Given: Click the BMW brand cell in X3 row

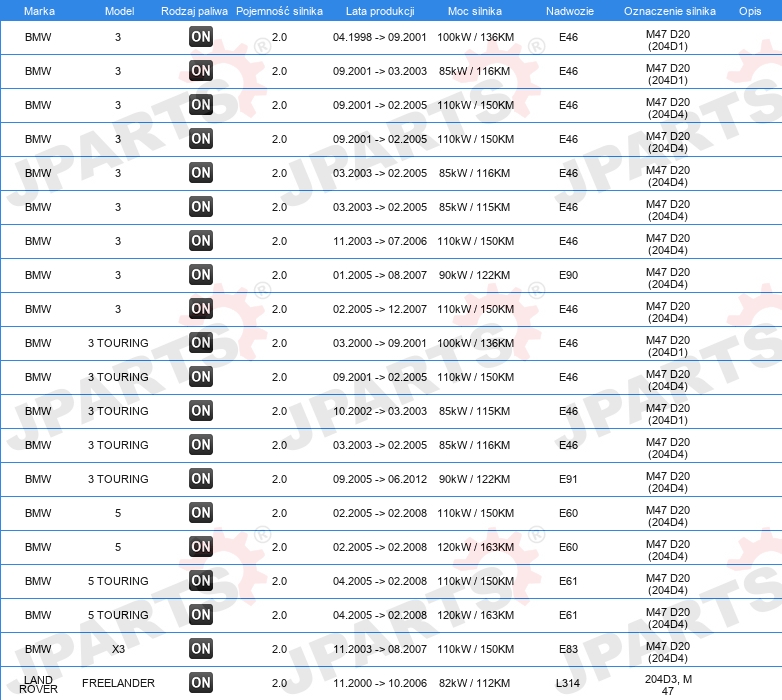Looking at the screenshot, I should coord(38,649).
